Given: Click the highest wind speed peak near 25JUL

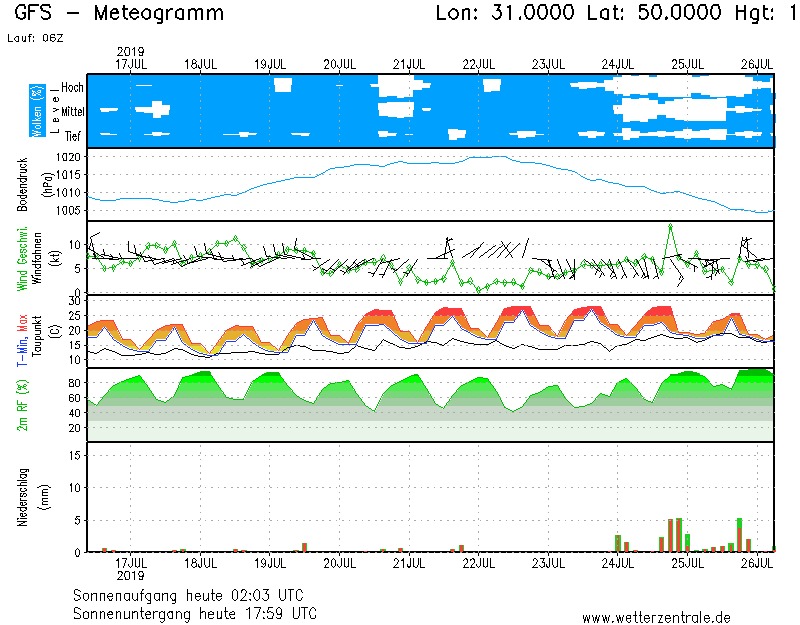Looking at the screenshot, I should click(670, 225).
